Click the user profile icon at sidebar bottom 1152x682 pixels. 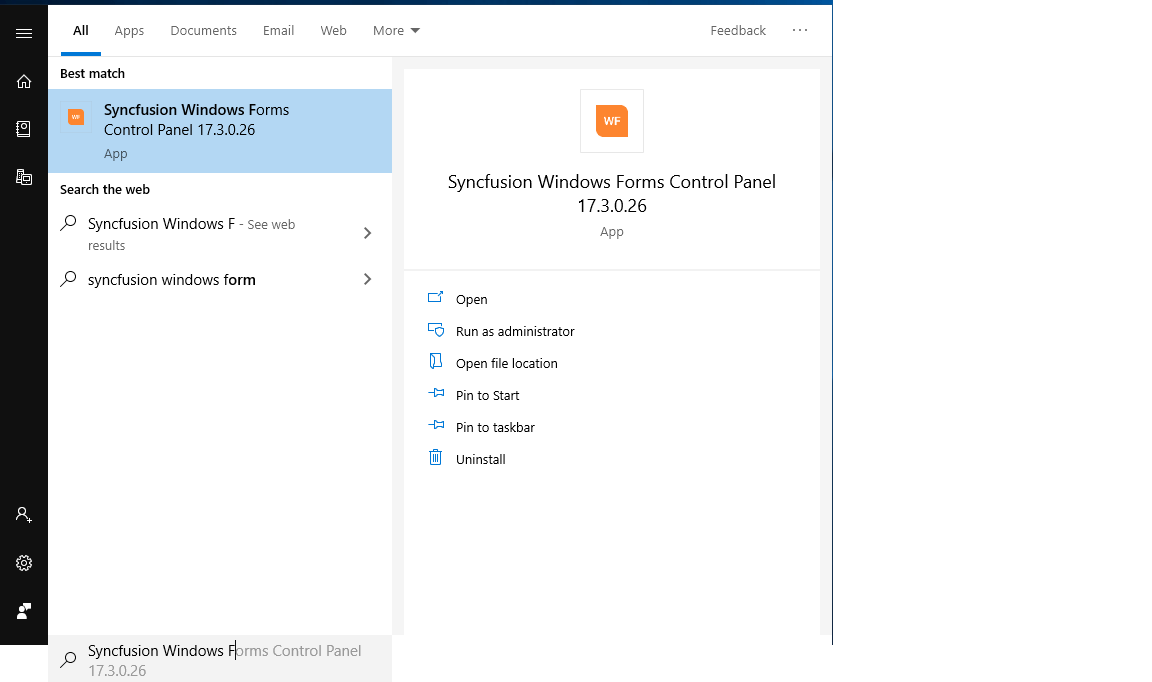click(23, 610)
